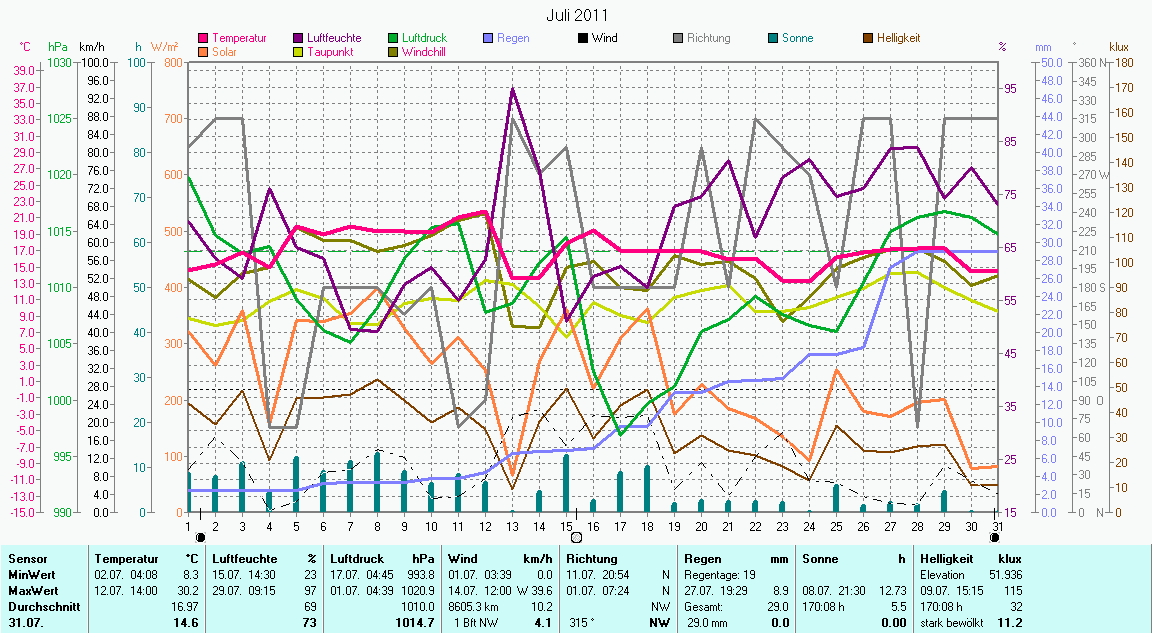This screenshot has width=1152, height=633.
Task: Click the new moon marker below day 1
Action: (201, 537)
